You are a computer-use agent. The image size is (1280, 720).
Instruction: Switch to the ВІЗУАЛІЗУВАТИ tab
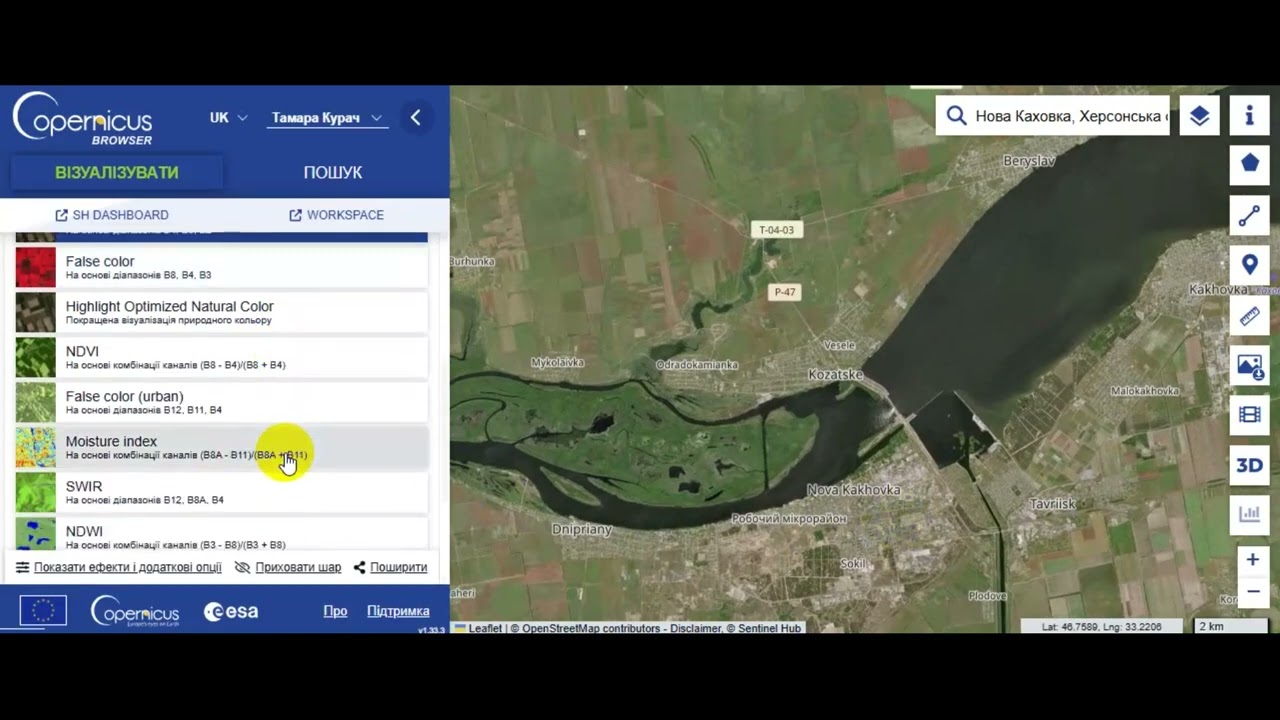(x=117, y=172)
